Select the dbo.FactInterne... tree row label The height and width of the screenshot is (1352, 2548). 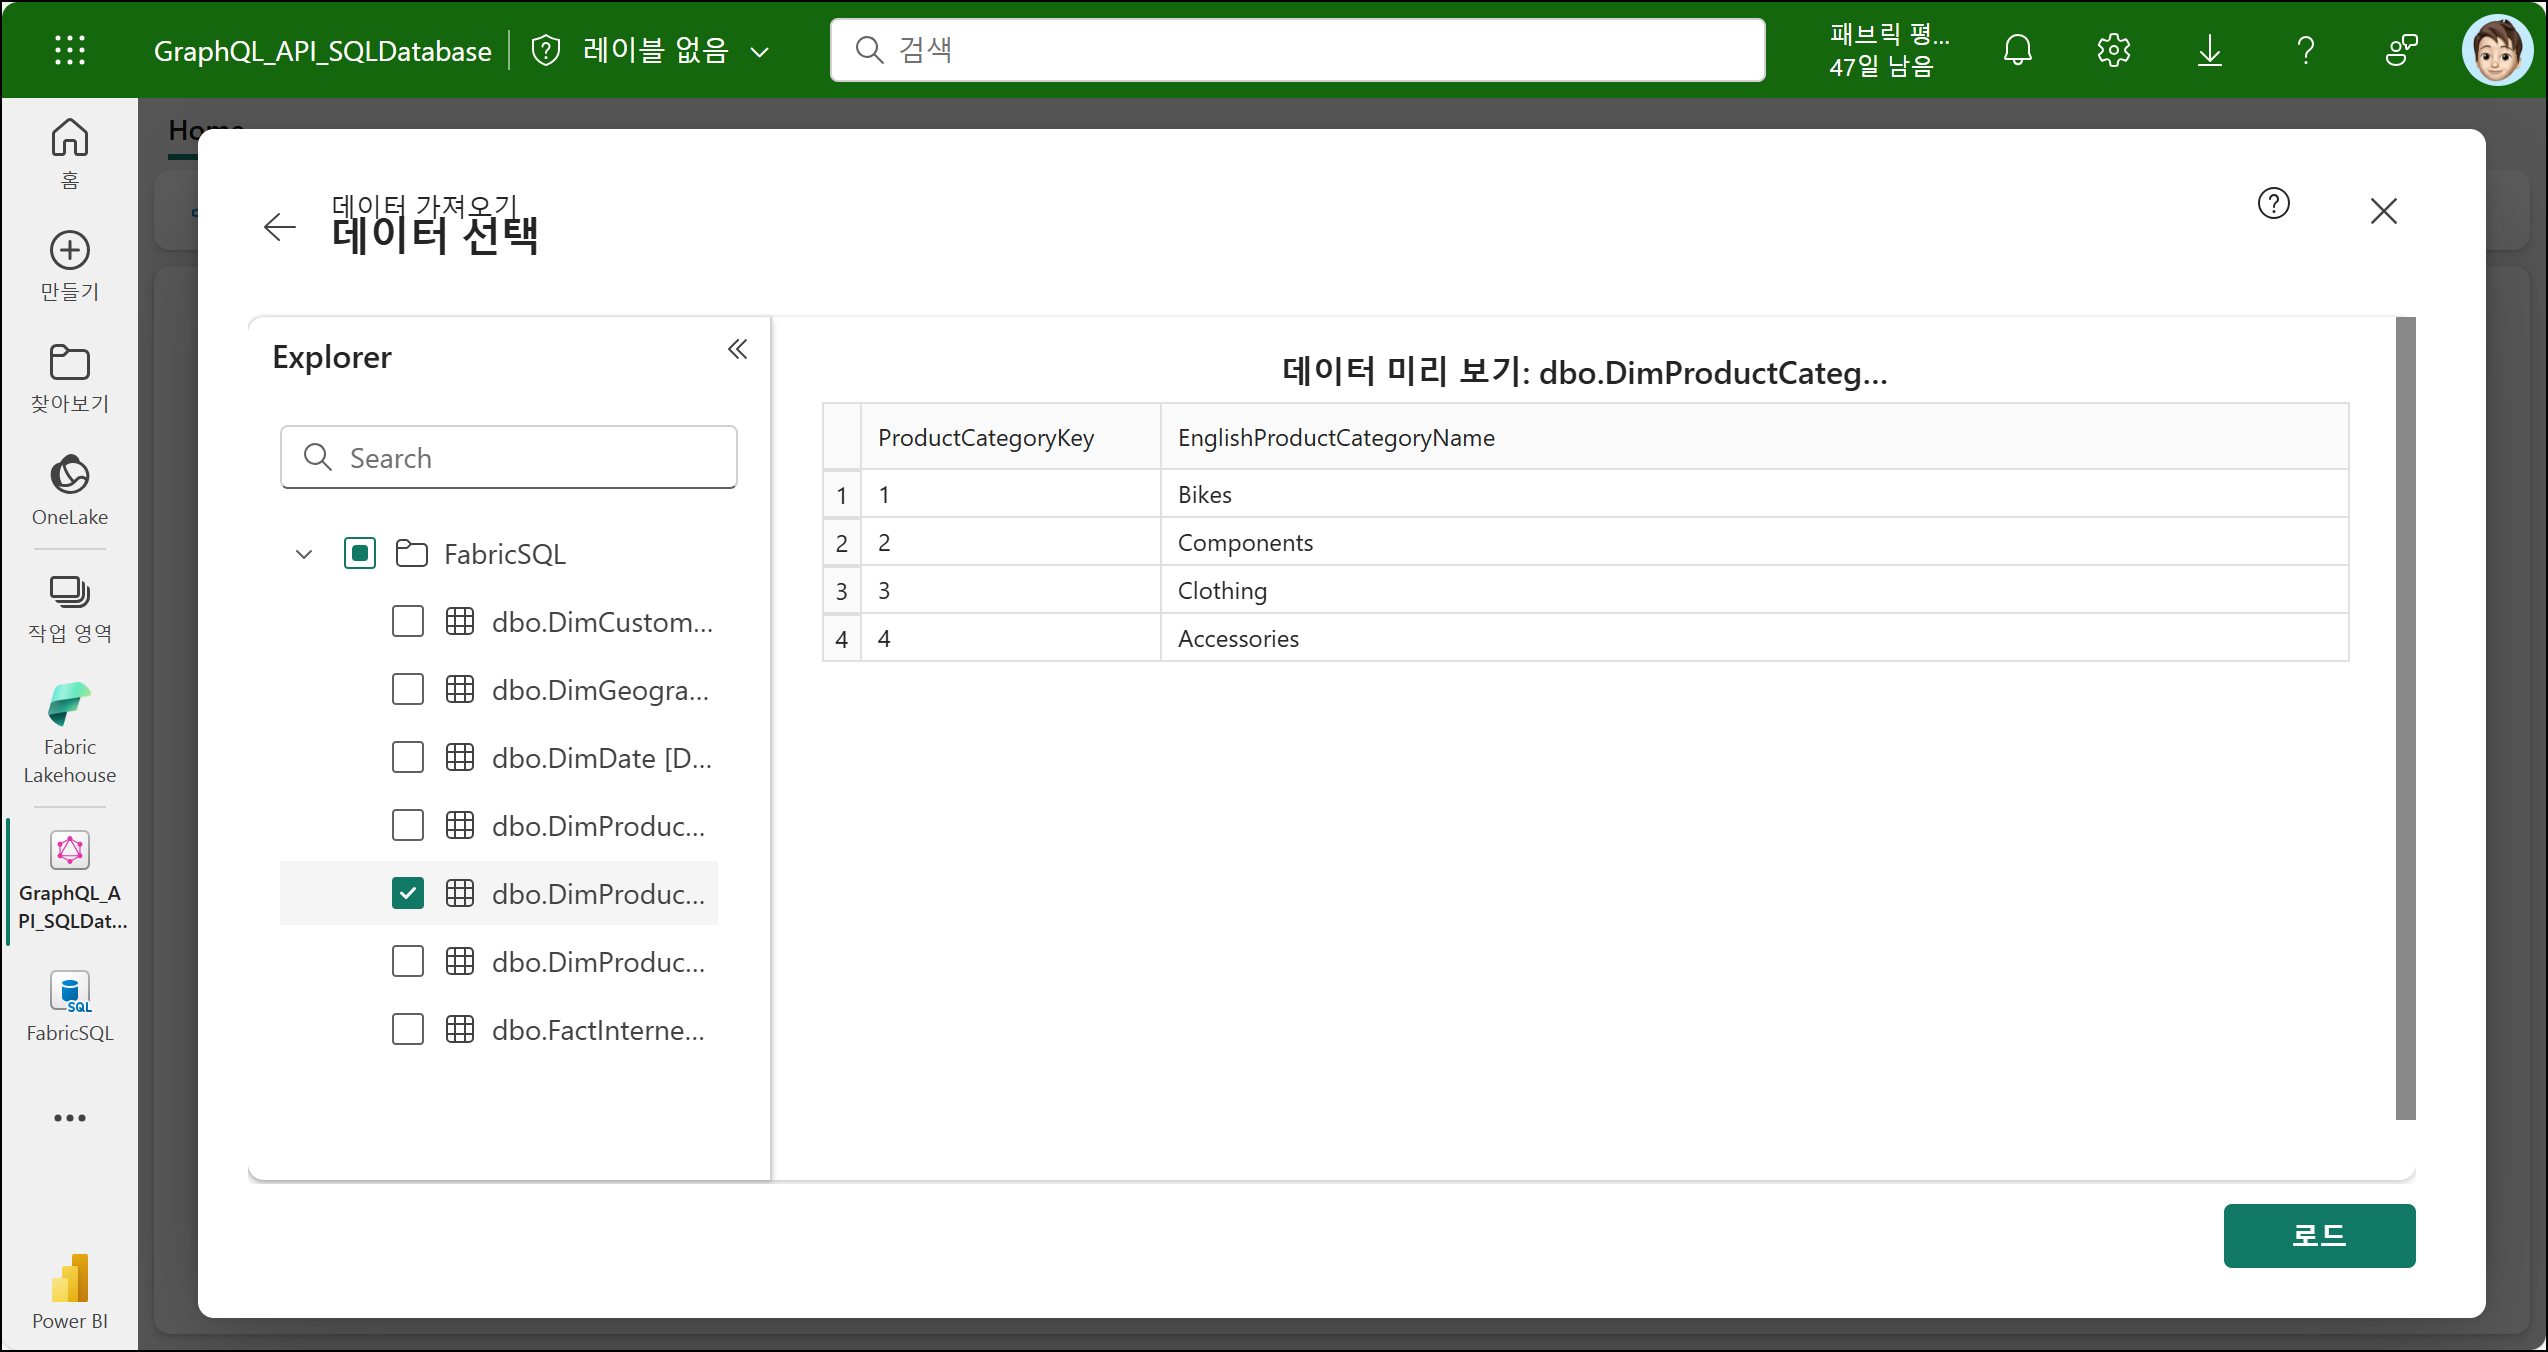click(x=598, y=1030)
